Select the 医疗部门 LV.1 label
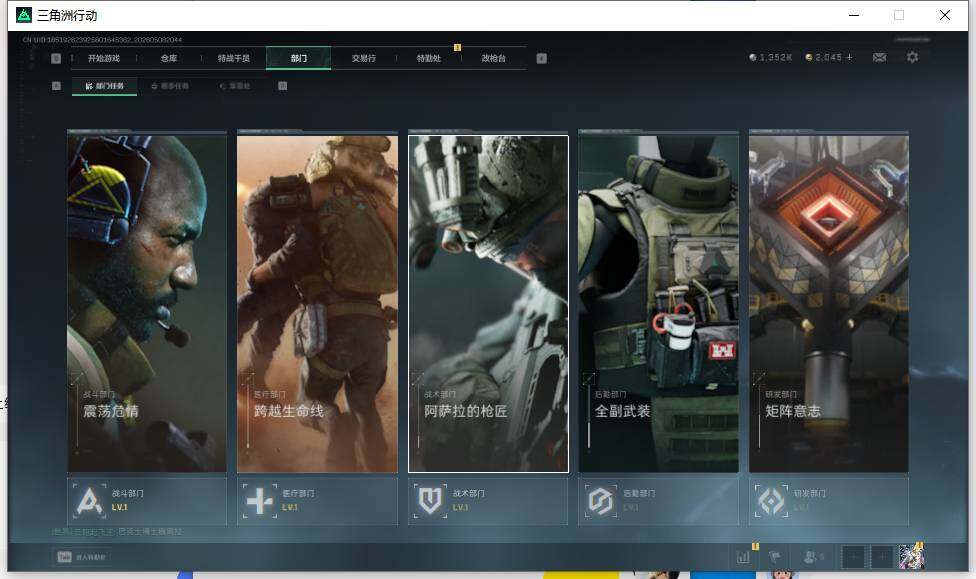Screen dimensions: 976x579 tap(290, 507)
